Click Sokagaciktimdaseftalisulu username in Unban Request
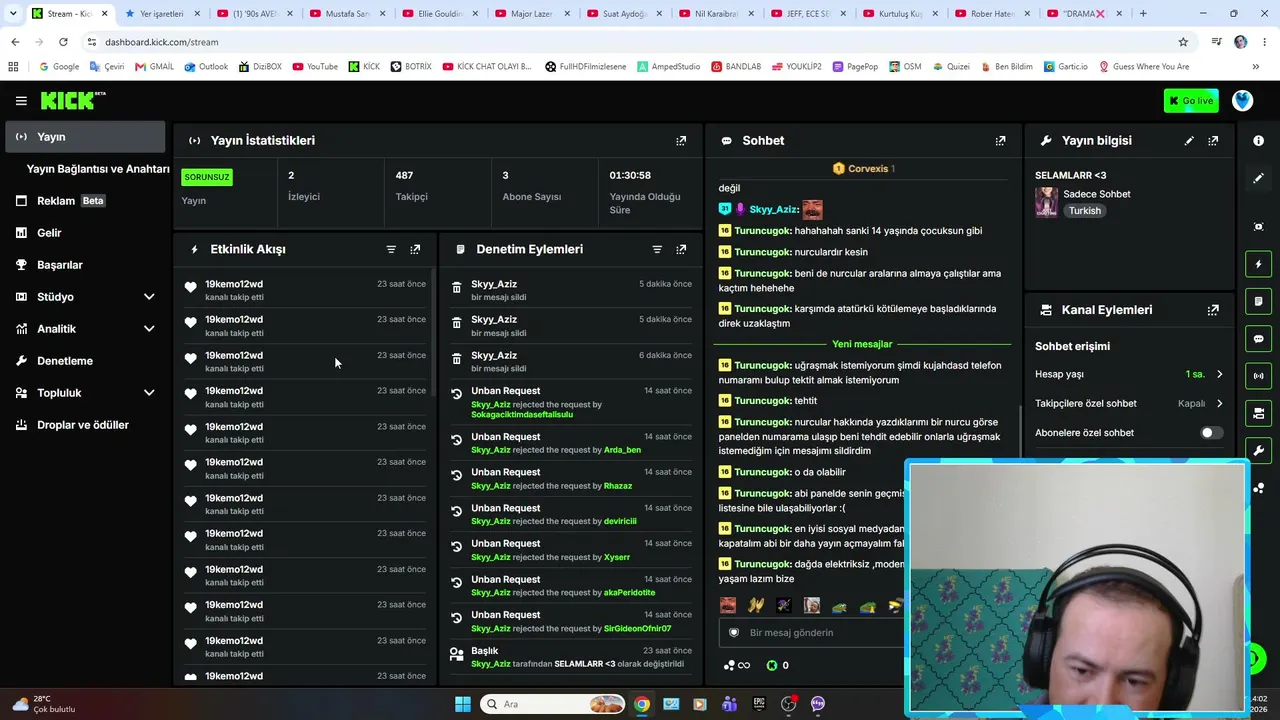 (522, 415)
